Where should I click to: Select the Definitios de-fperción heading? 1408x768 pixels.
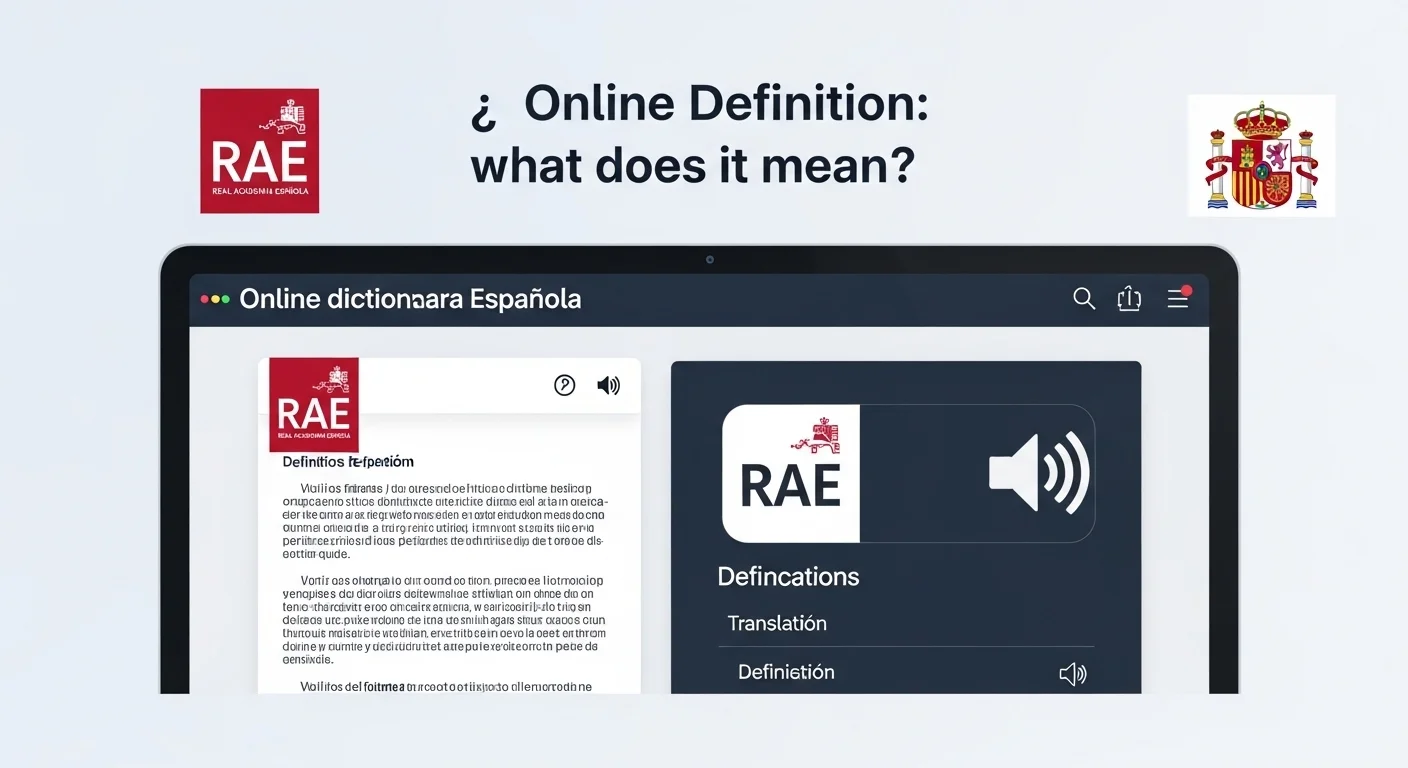click(x=349, y=461)
